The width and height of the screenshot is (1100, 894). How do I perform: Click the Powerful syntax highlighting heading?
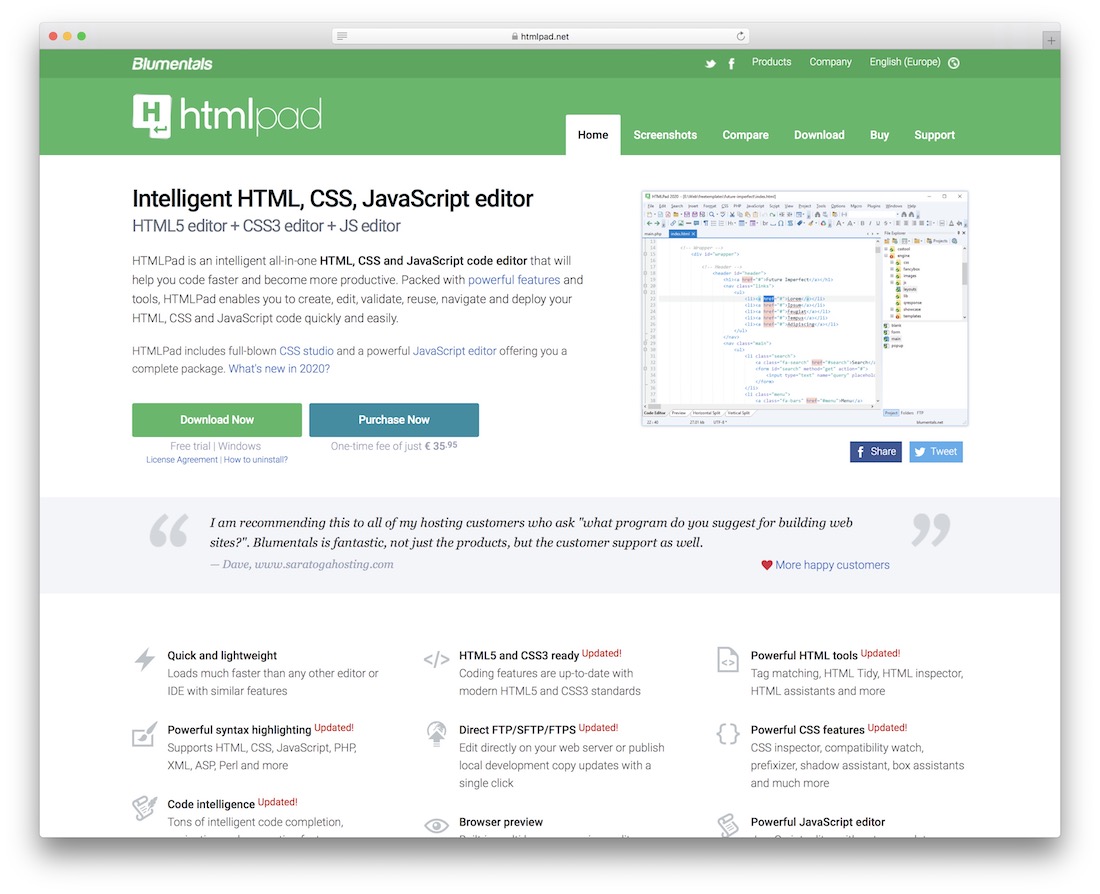pyautogui.click(x=239, y=730)
